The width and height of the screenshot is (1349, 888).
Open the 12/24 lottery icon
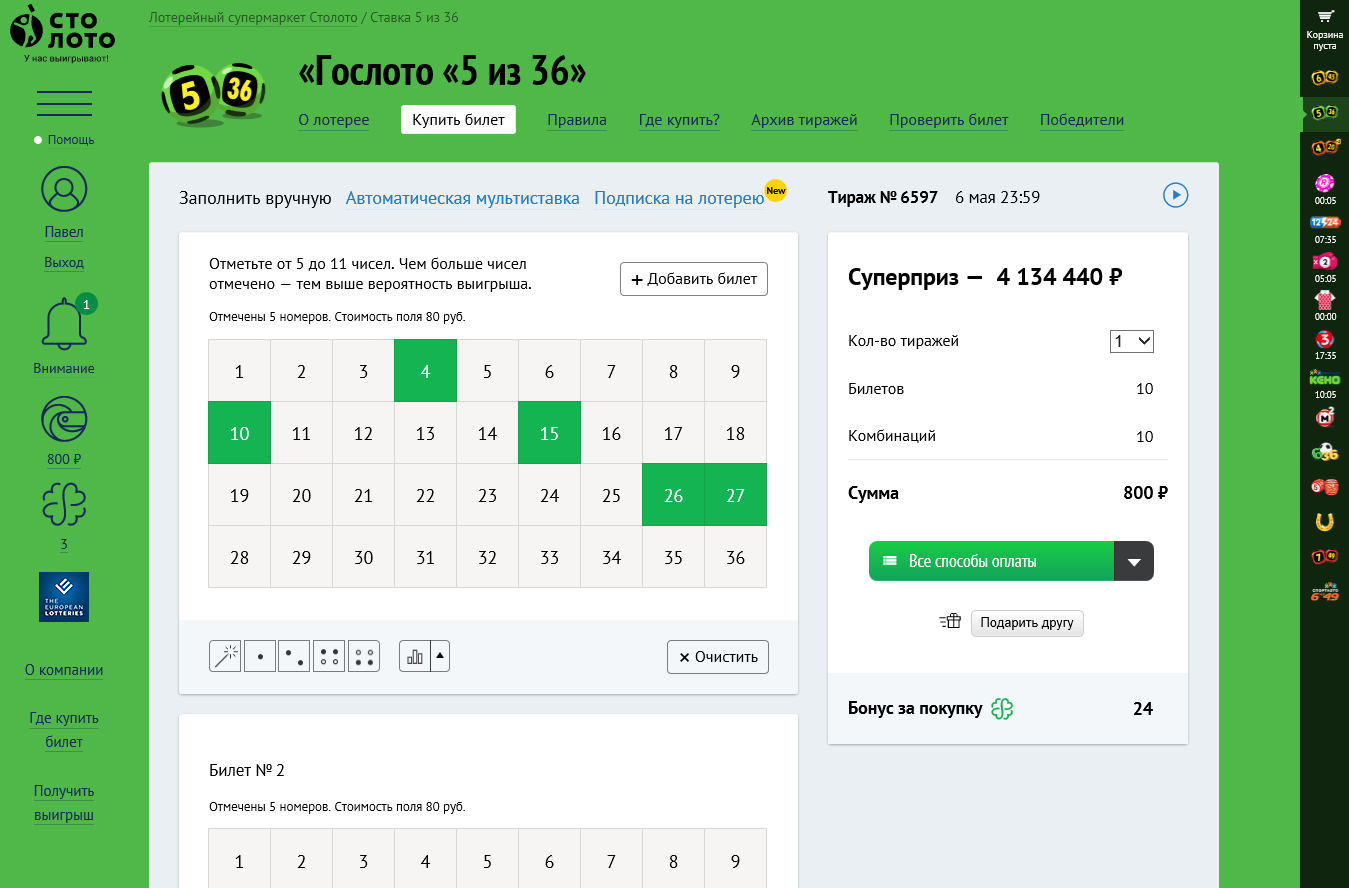click(1324, 222)
